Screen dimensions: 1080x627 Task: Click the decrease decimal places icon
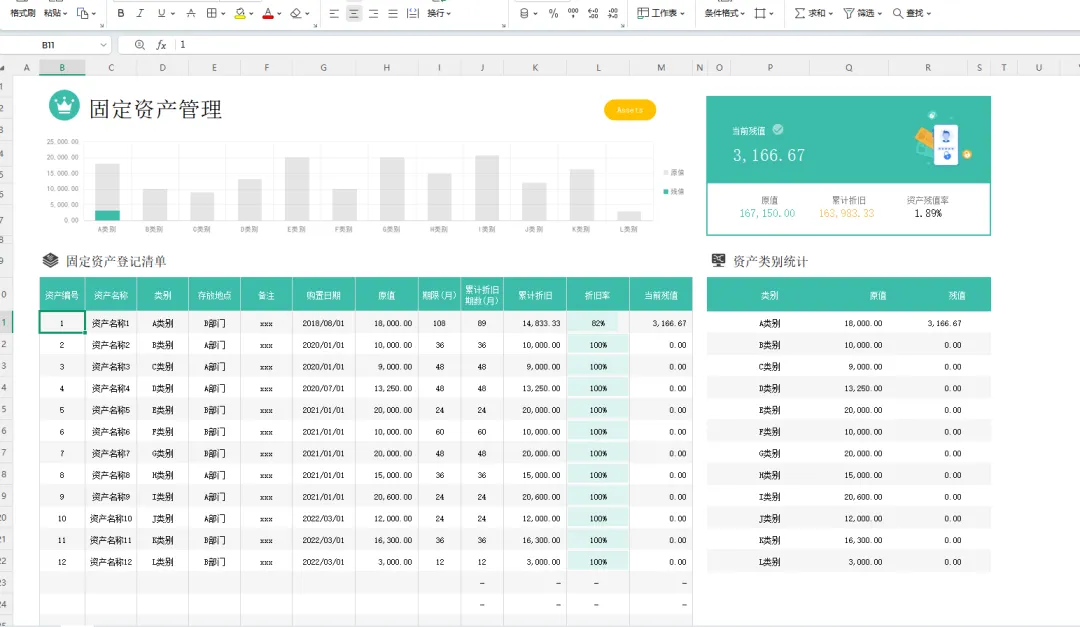pos(613,13)
